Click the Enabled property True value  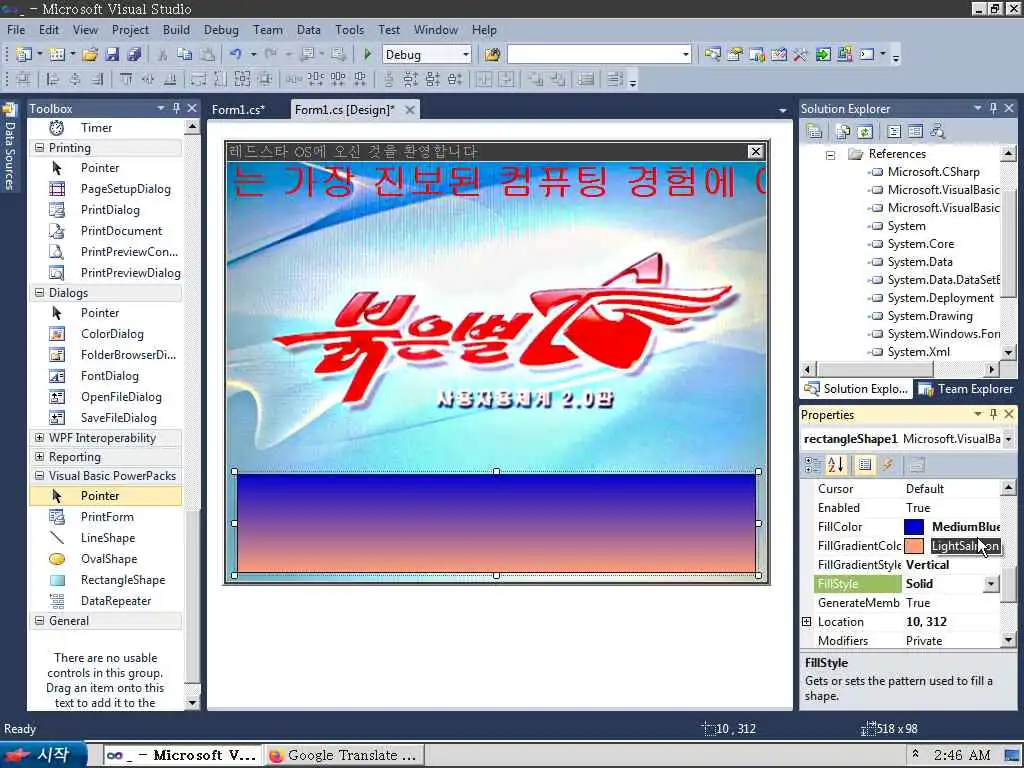tap(918, 507)
